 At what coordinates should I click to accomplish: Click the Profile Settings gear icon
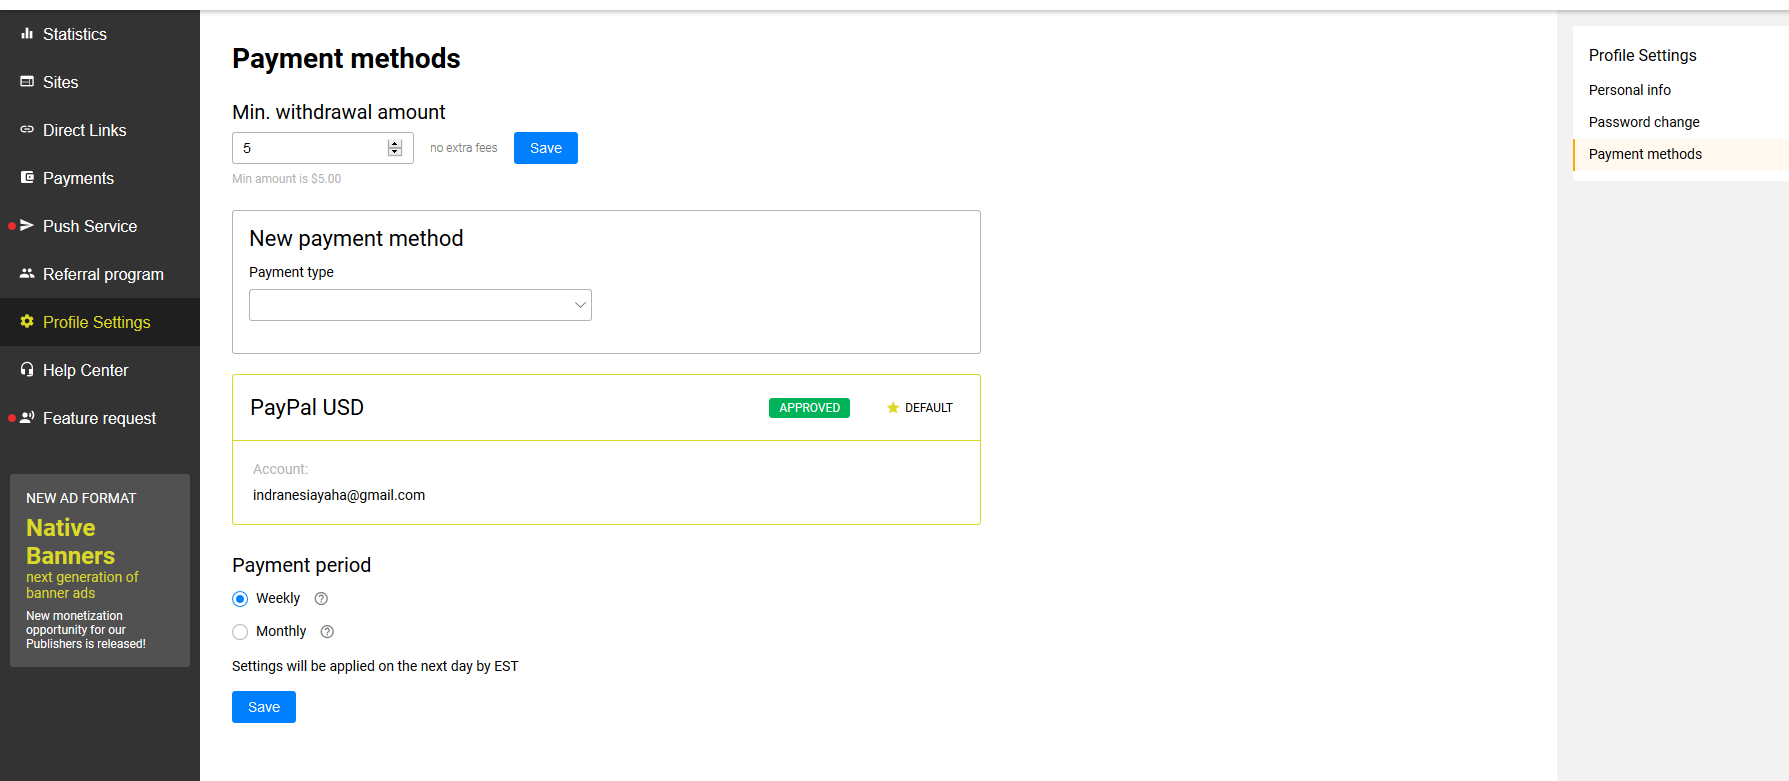point(27,321)
